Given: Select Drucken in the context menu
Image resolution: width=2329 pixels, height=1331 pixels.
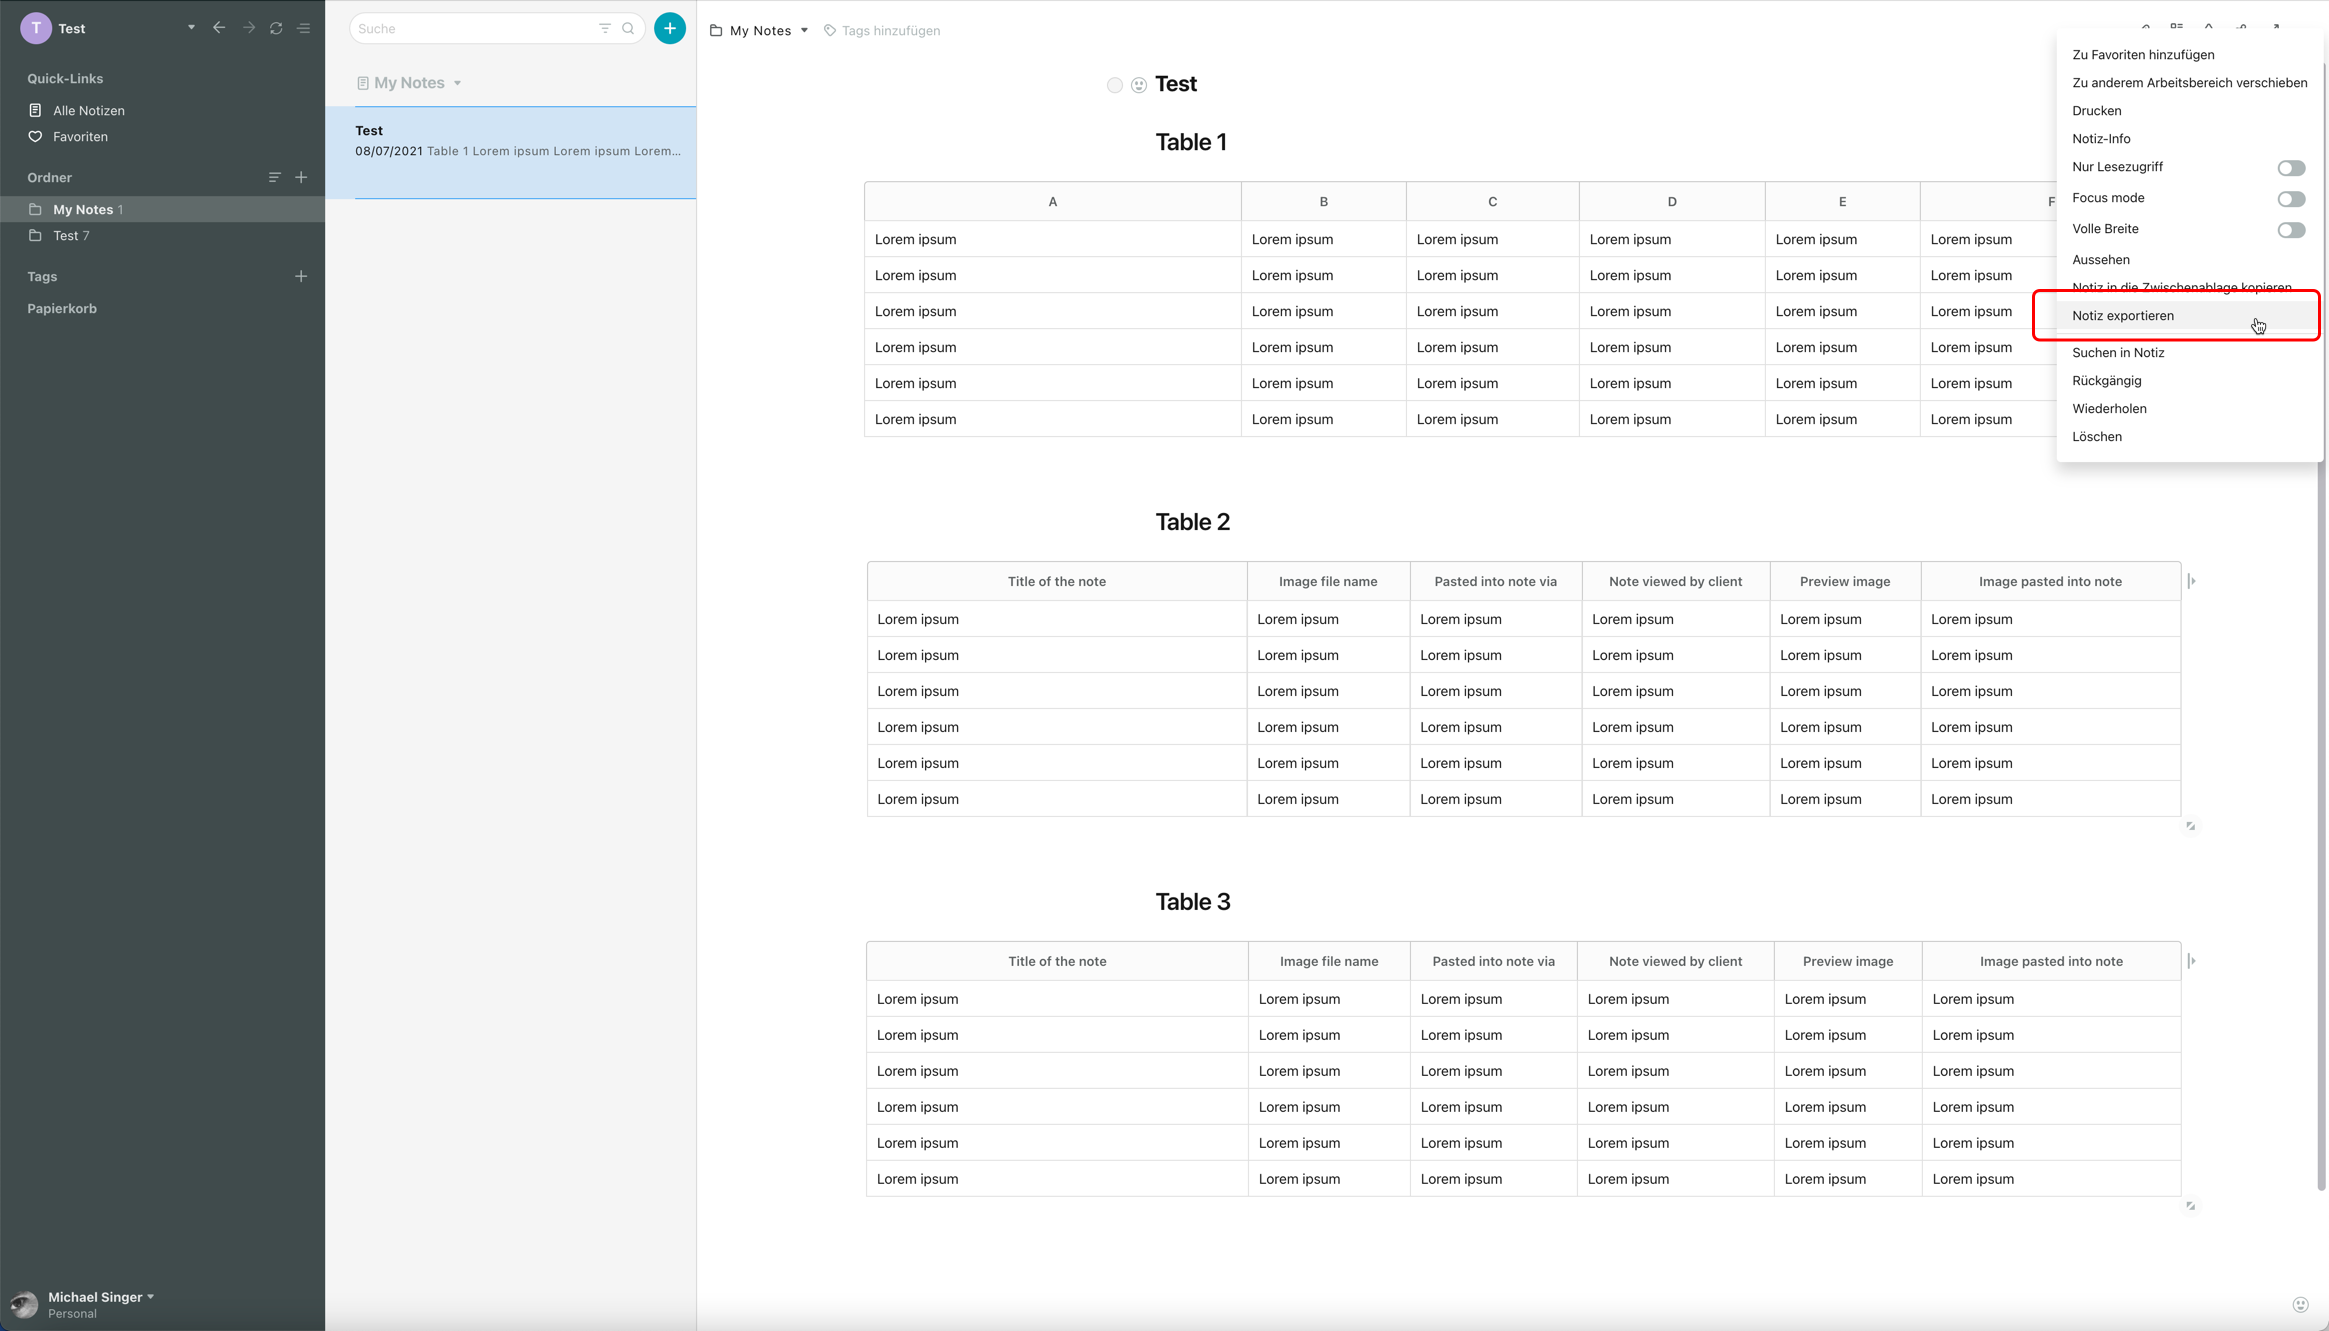Looking at the screenshot, I should pos(2096,111).
